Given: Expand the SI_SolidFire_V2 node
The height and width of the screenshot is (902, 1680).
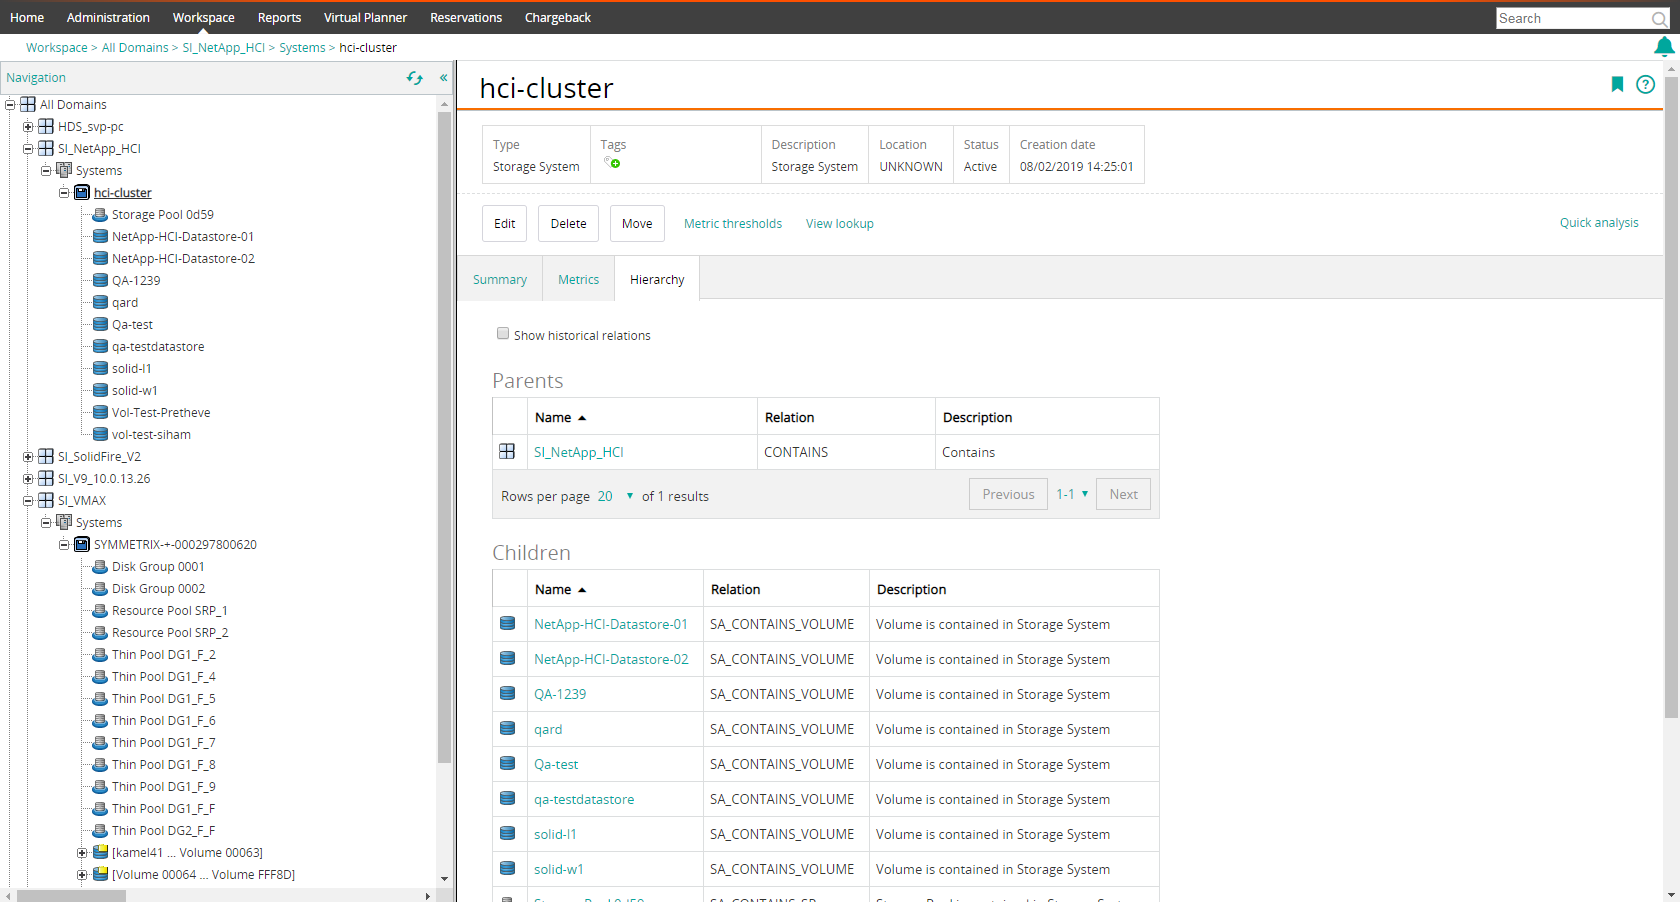Looking at the screenshot, I should tap(28, 456).
